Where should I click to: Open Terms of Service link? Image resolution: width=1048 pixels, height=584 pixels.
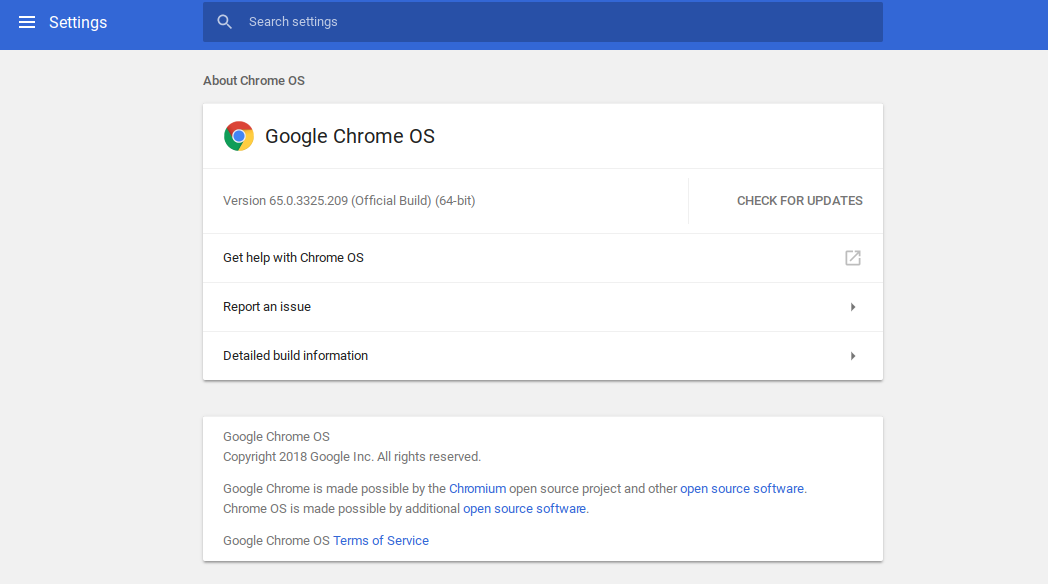point(381,541)
